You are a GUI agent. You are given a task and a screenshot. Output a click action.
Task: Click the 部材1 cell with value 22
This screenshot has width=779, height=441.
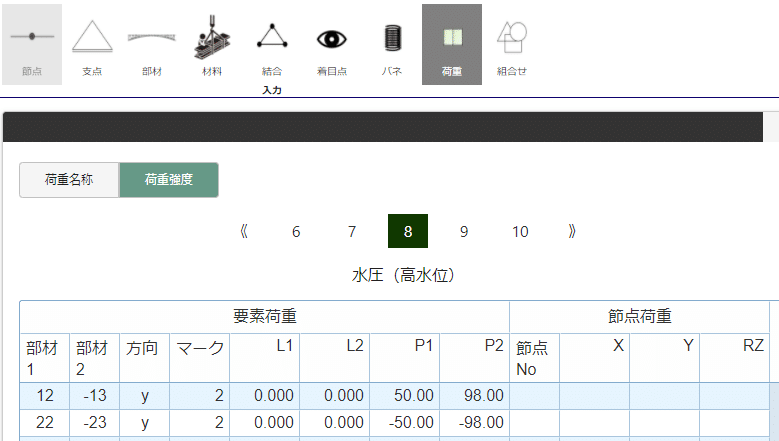pyautogui.click(x=45, y=423)
